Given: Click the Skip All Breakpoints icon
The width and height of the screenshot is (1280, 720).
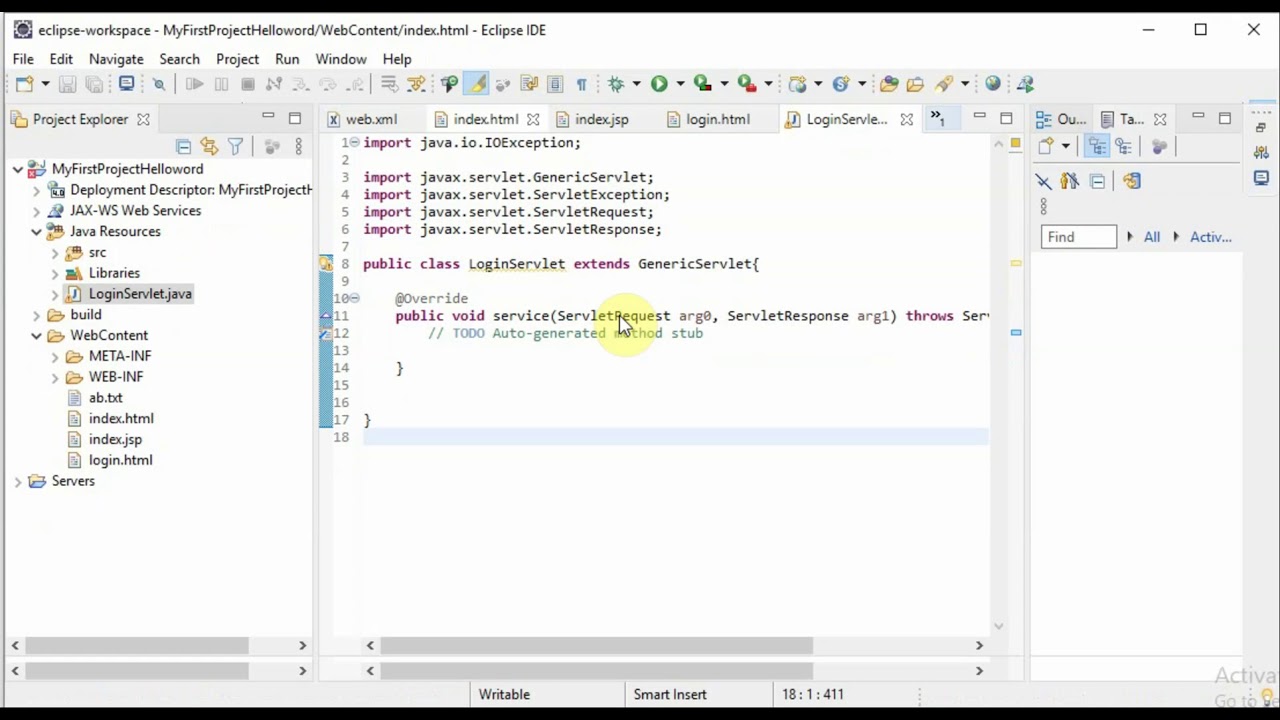Looking at the screenshot, I should coord(159,84).
